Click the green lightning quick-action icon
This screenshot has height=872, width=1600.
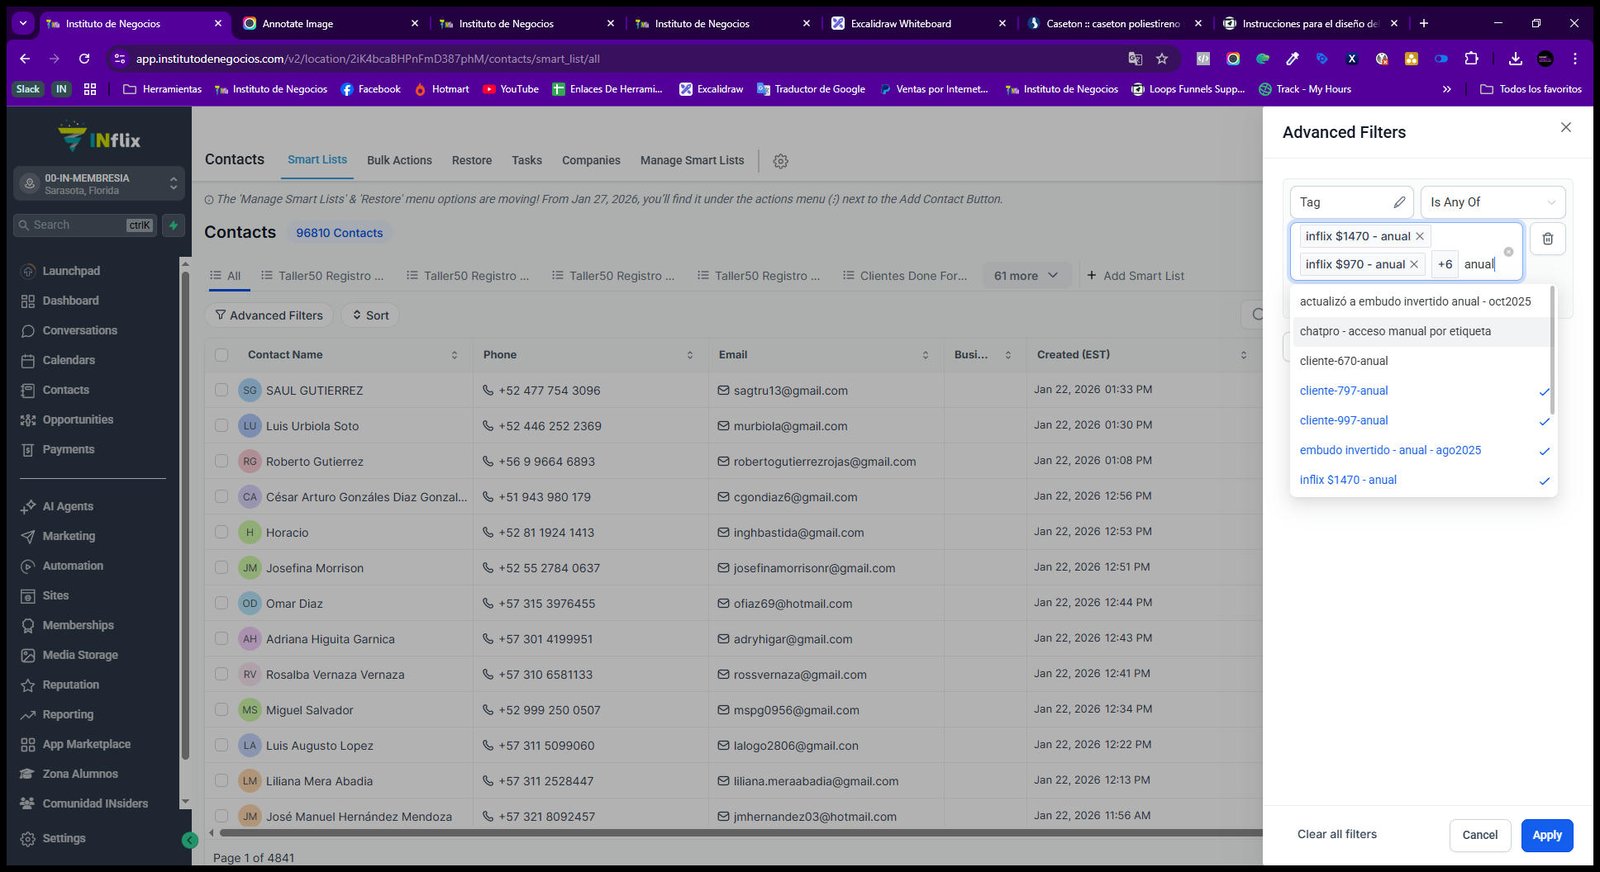(173, 225)
